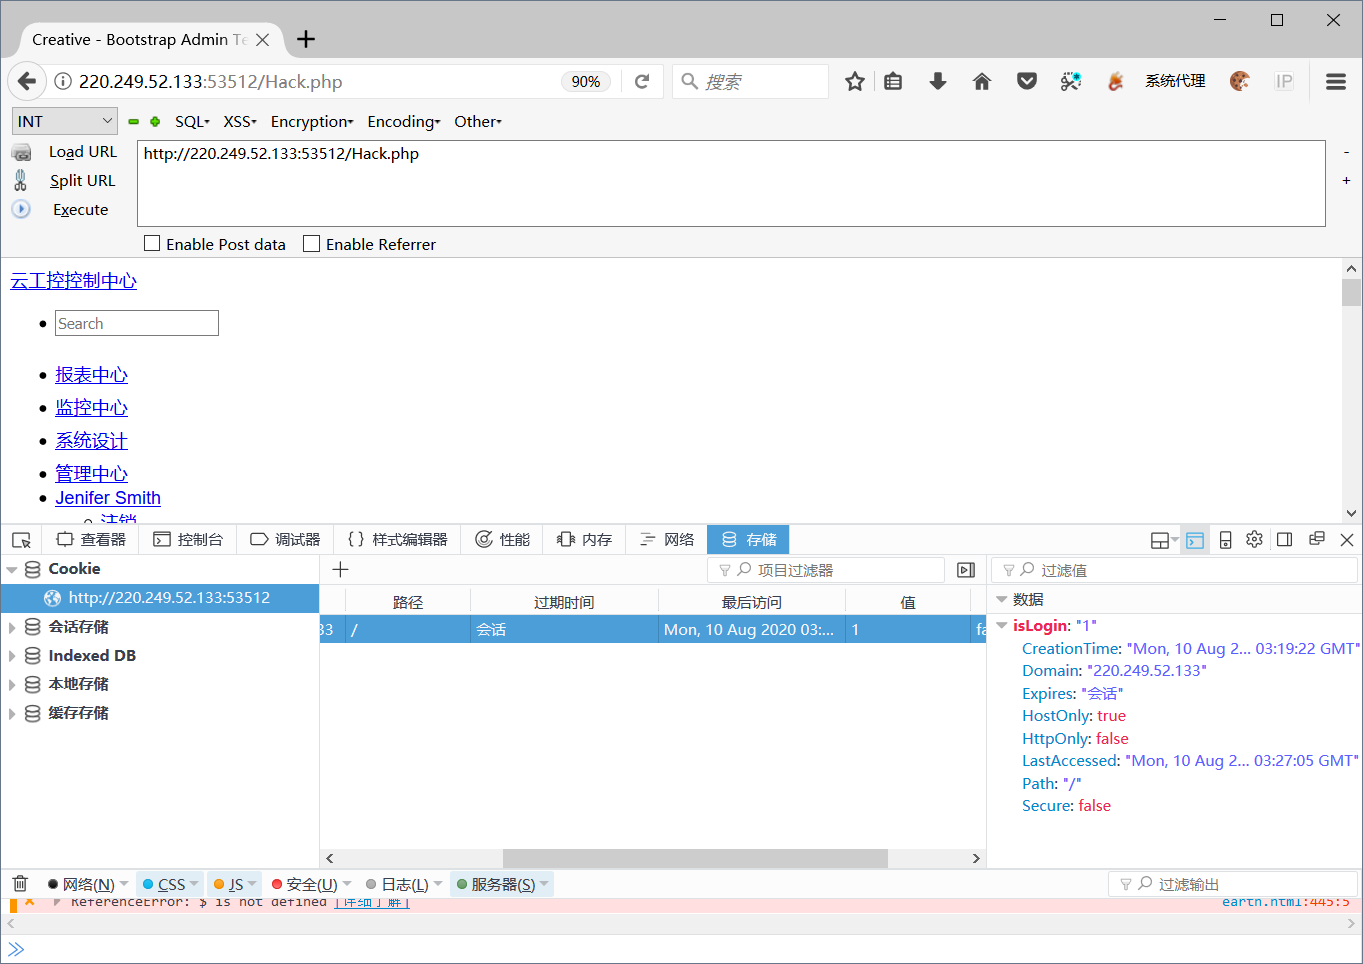The height and width of the screenshot is (964, 1363).
Task: Open the INT type dropdown in HackBar
Action: [64, 120]
